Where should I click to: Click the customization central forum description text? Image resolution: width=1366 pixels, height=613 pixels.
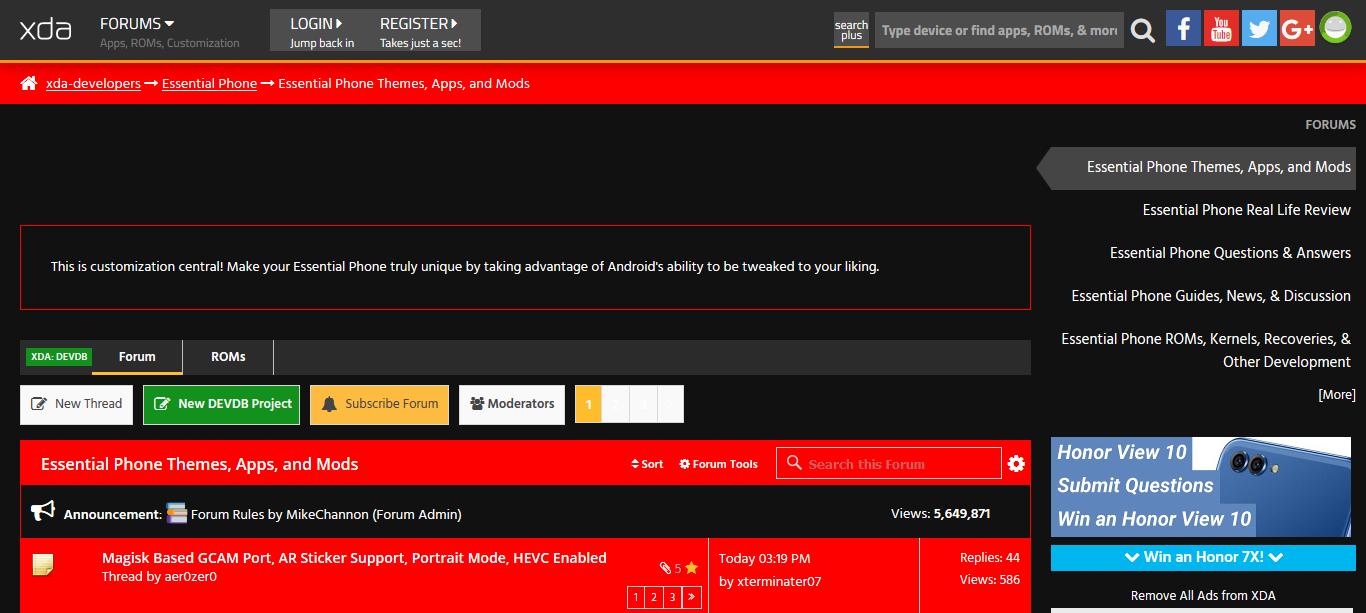[465, 267]
